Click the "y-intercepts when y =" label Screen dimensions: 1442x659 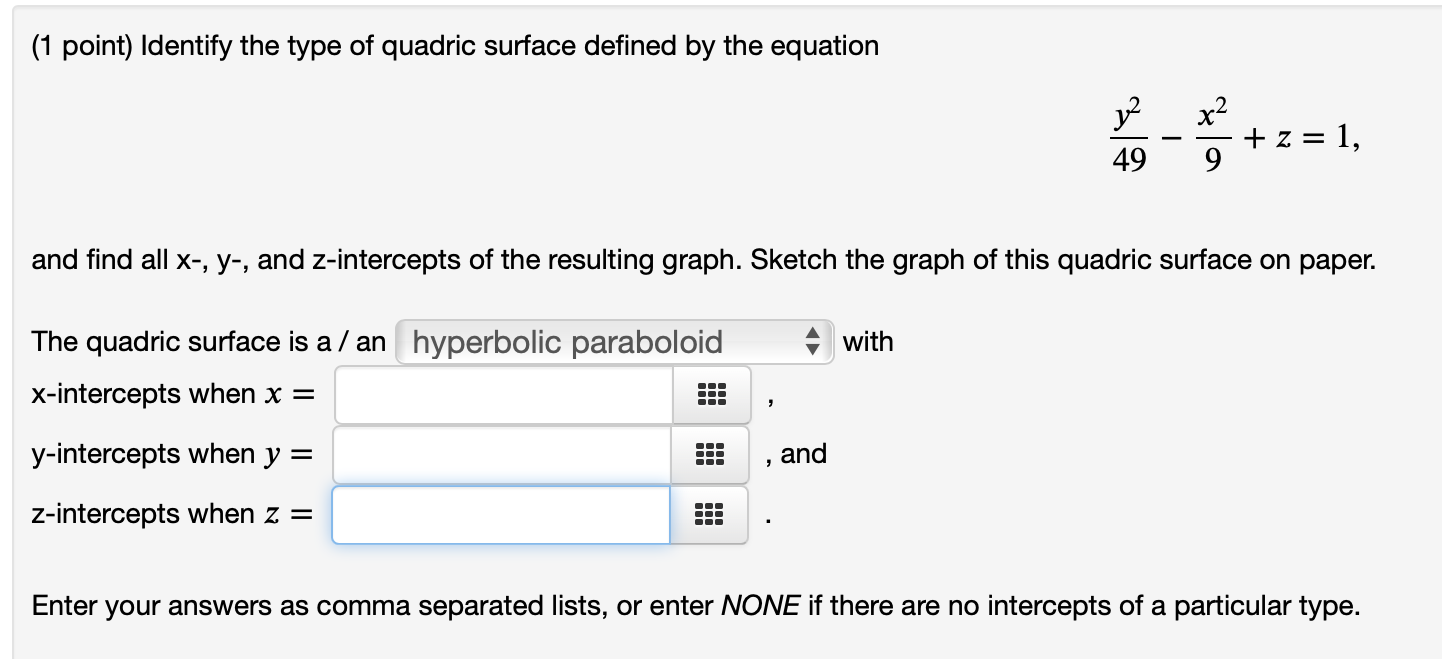click(x=172, y=455)
